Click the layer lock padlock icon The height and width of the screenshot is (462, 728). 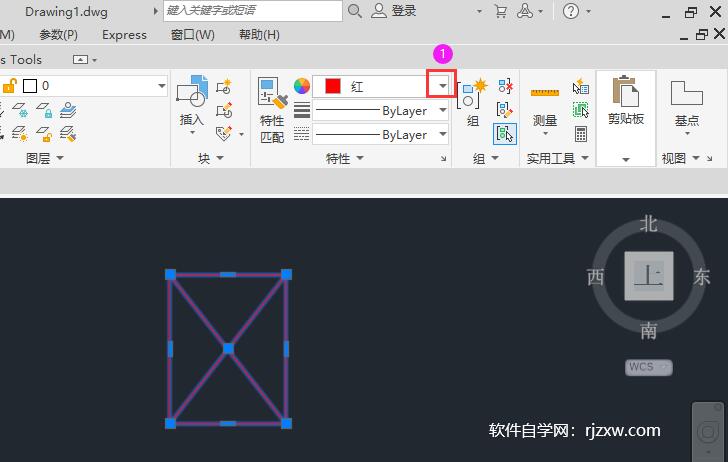pos(44,111)
